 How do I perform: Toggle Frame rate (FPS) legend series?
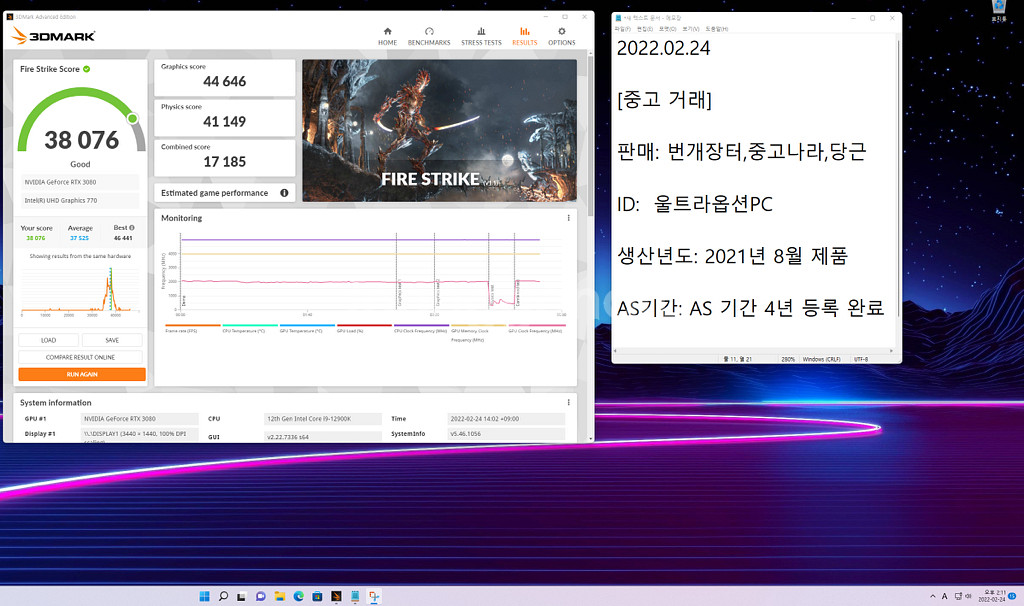coord(193,328)
